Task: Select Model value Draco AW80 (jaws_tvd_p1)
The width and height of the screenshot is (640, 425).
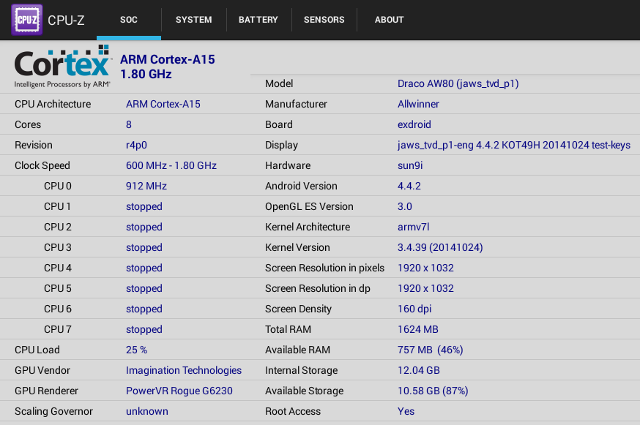Action: [x=458, y=84]
